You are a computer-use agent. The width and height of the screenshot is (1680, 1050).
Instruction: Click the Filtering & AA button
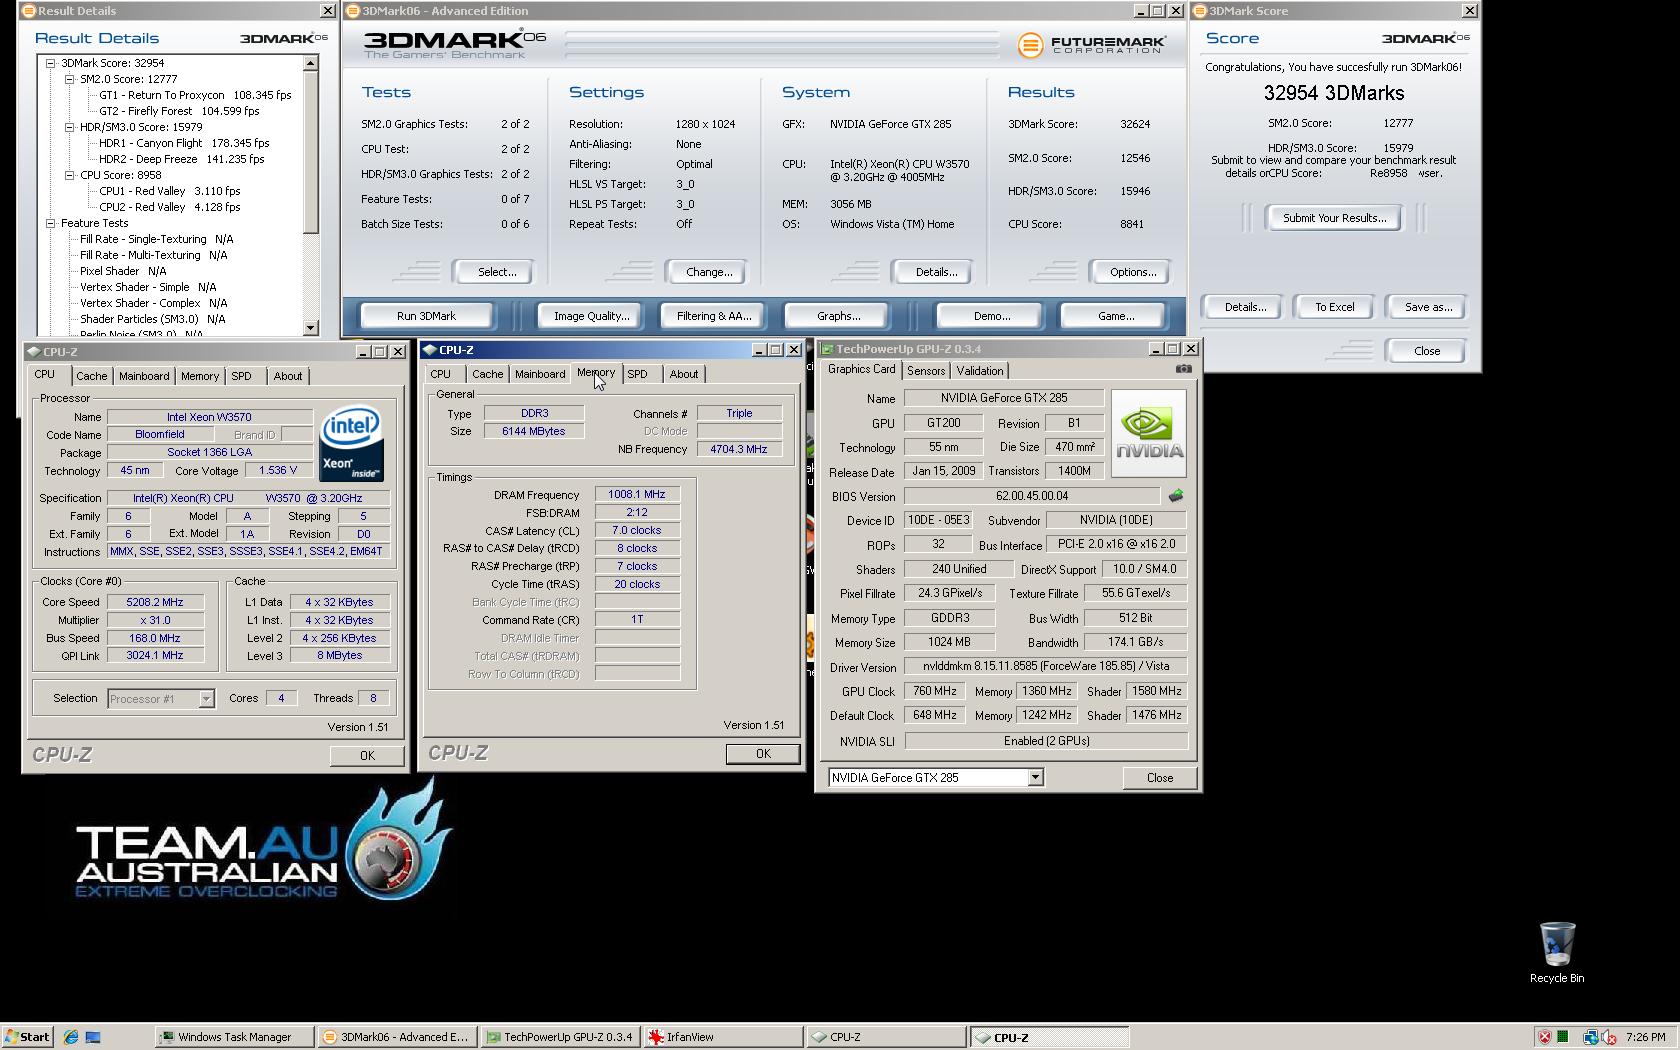click(714, 316)
